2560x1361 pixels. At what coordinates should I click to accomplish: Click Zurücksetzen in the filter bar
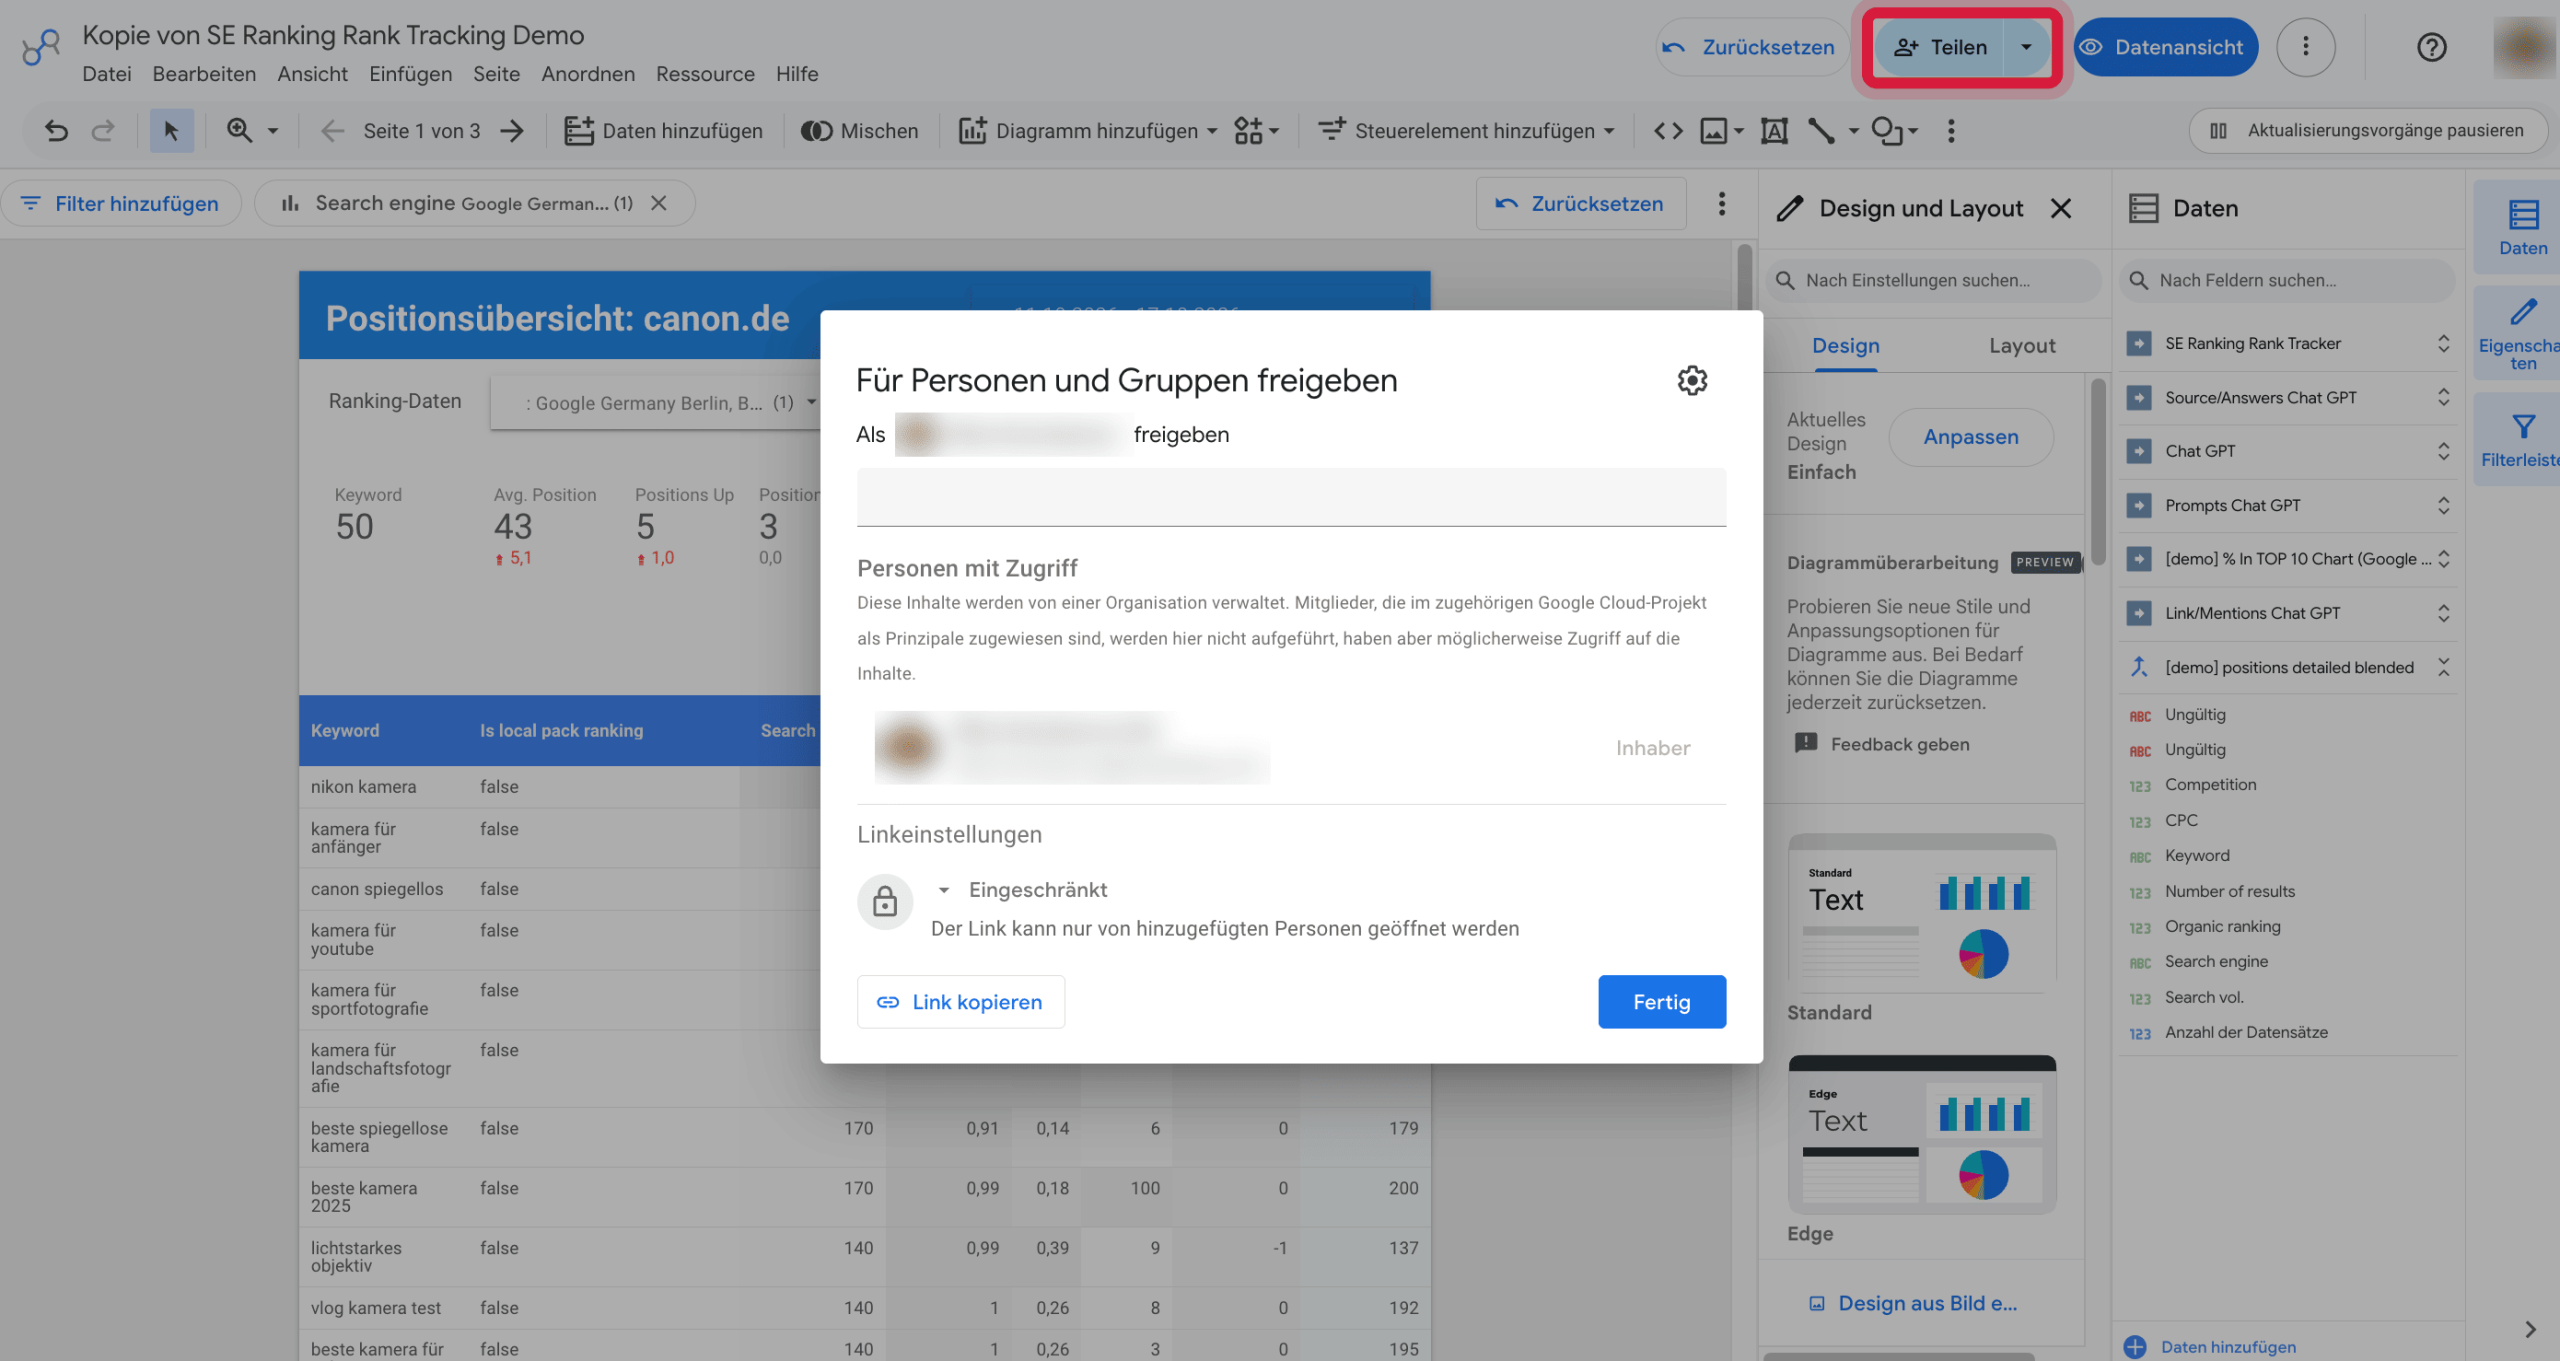pyautogui.click(x=1580, y=203)
